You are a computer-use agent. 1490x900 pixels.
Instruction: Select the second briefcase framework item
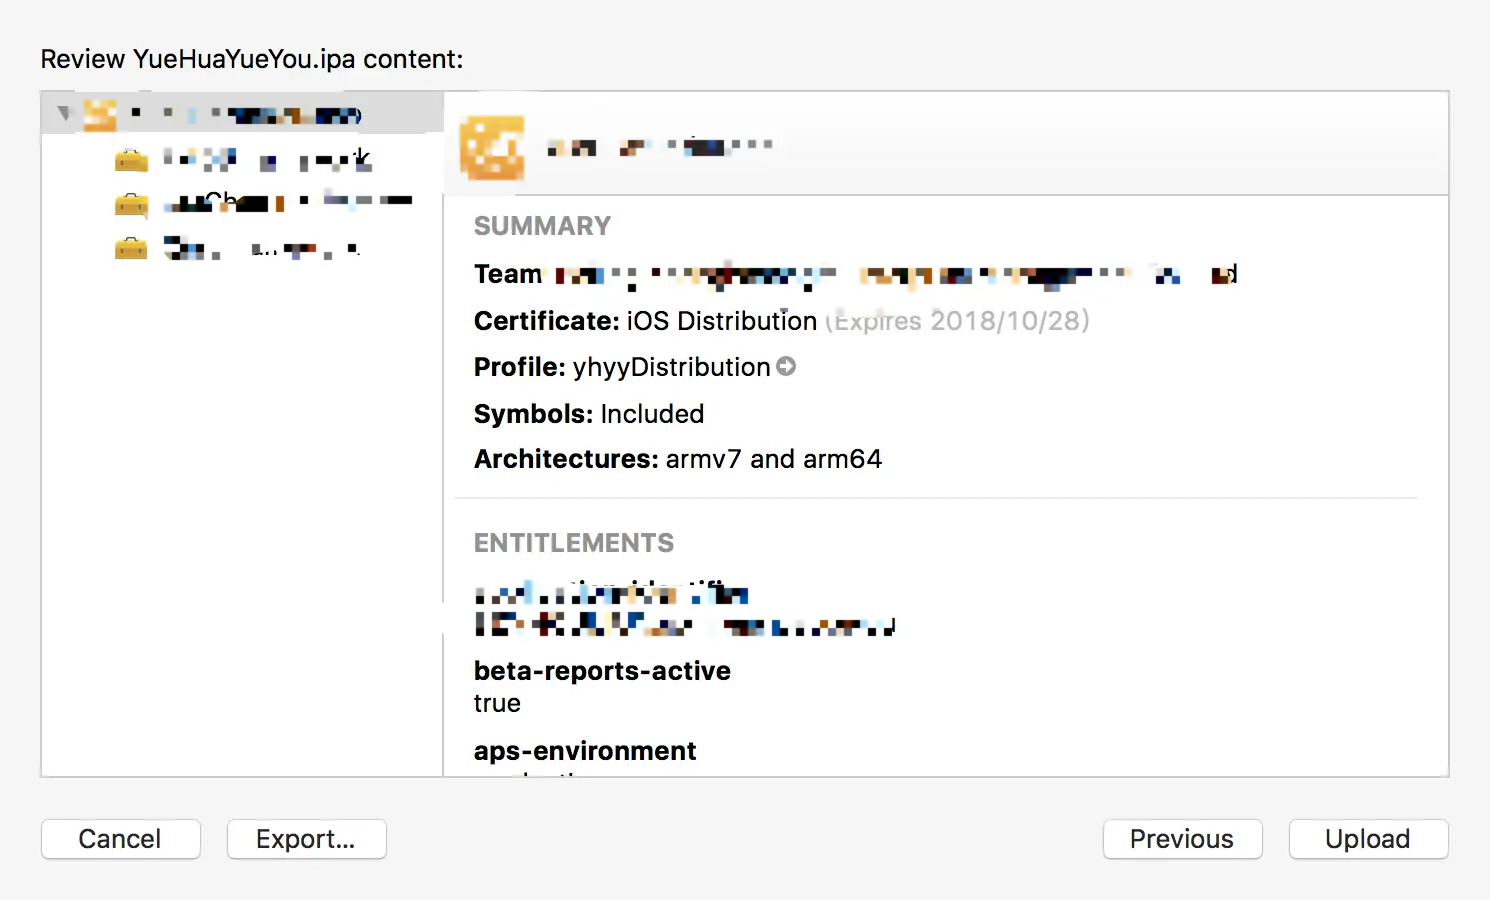pyautogui.click(x=131, y=205)
